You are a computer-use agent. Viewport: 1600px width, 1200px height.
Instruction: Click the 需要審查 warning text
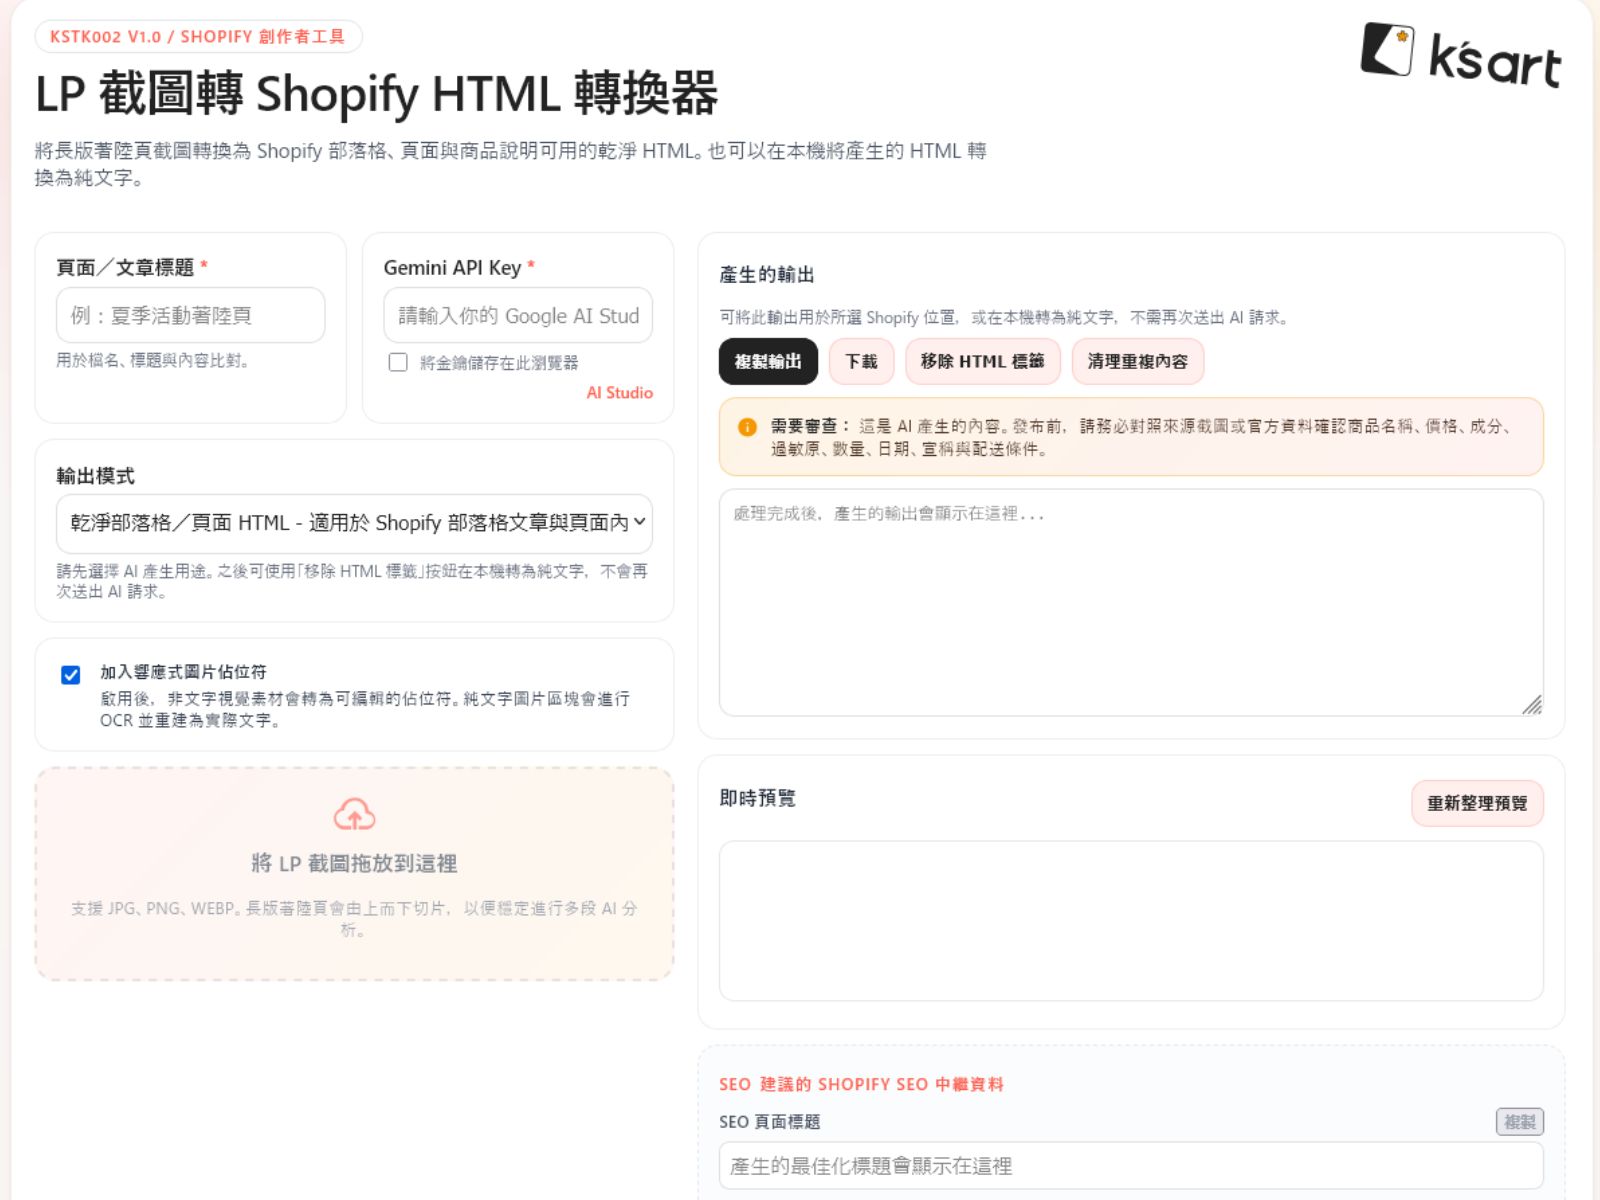(1140, 438)
